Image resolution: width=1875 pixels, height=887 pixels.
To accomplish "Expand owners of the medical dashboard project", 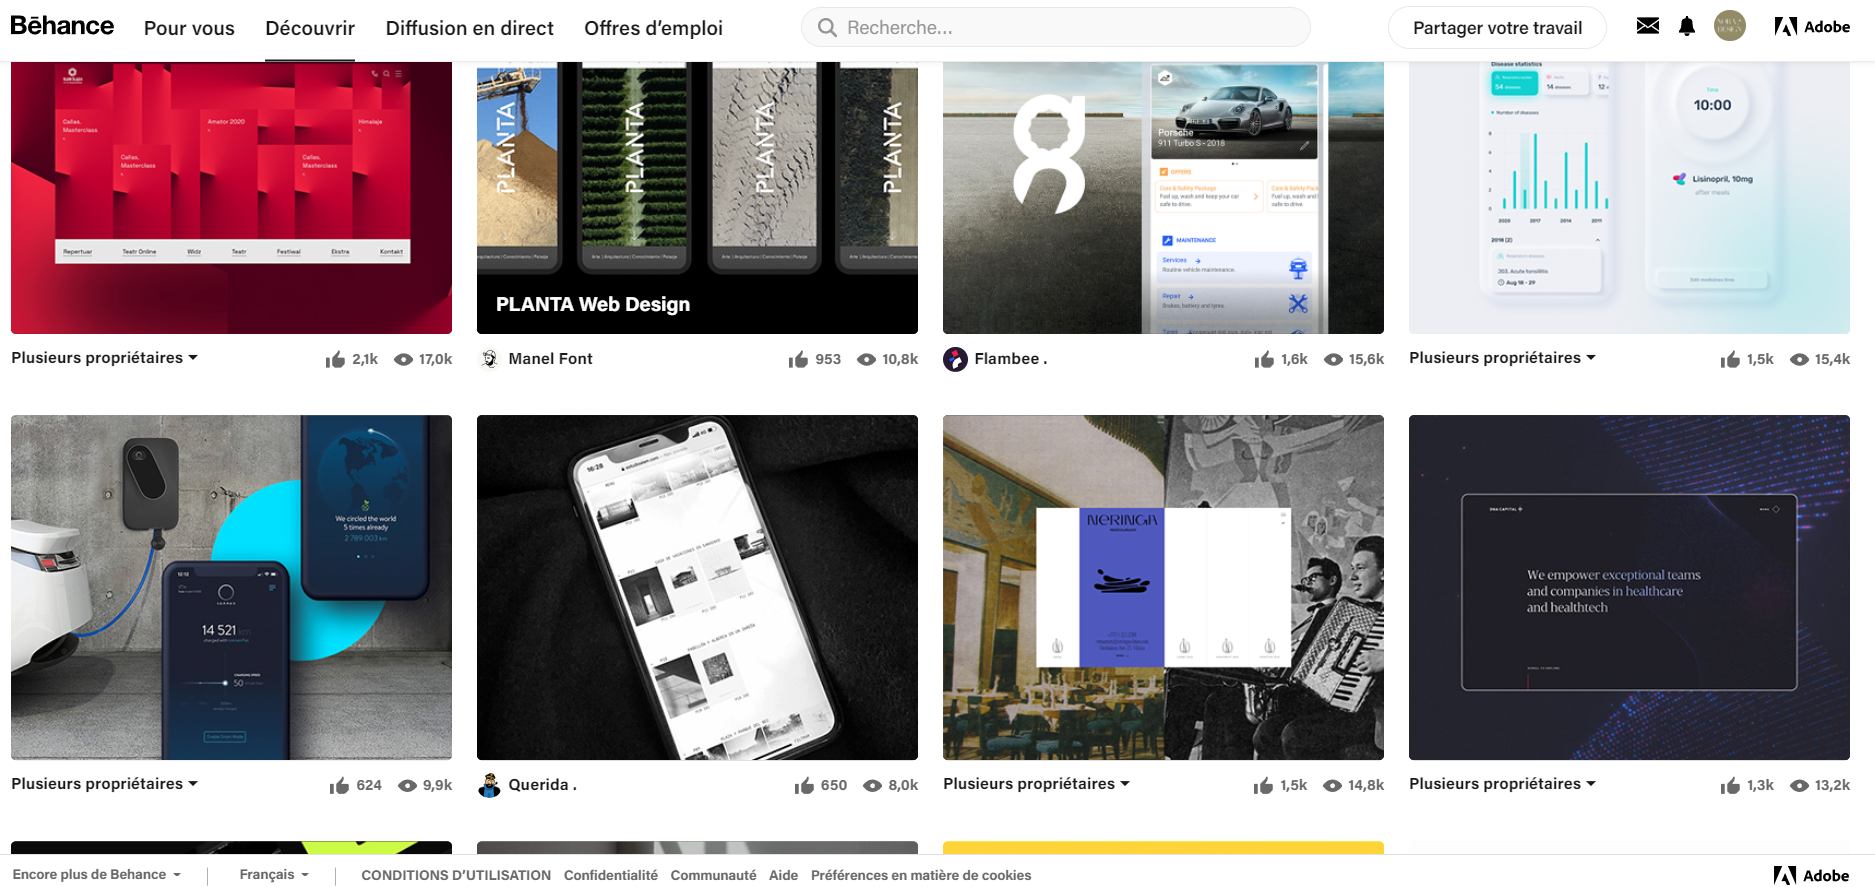I will click(1502, 357).
